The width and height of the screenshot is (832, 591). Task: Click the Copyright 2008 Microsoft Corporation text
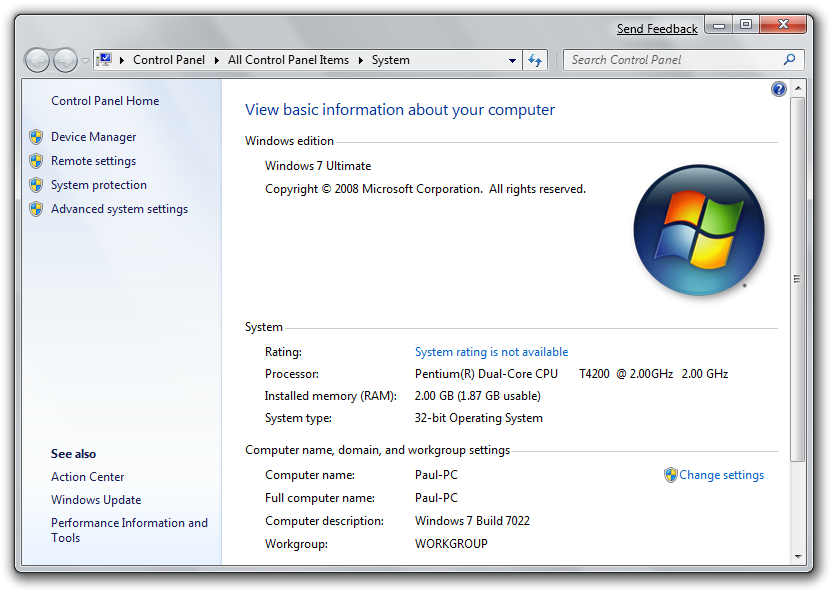(425, 189)
